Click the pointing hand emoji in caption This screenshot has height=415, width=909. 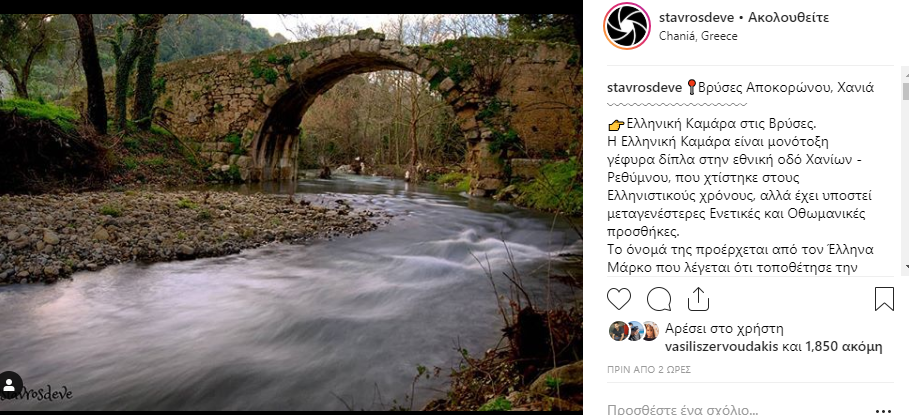pyautogui.click(x=616, y=125)
